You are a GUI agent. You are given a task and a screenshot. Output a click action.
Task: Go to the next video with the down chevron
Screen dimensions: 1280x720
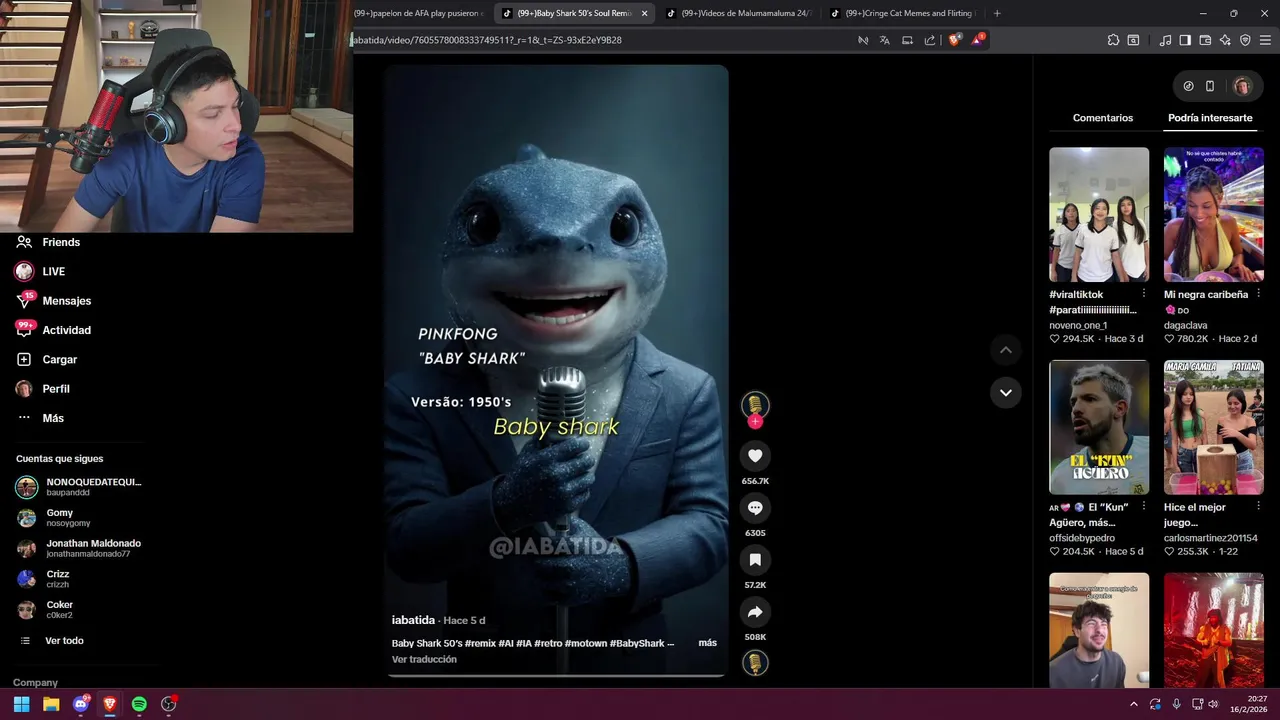[x=1006, y=392]
